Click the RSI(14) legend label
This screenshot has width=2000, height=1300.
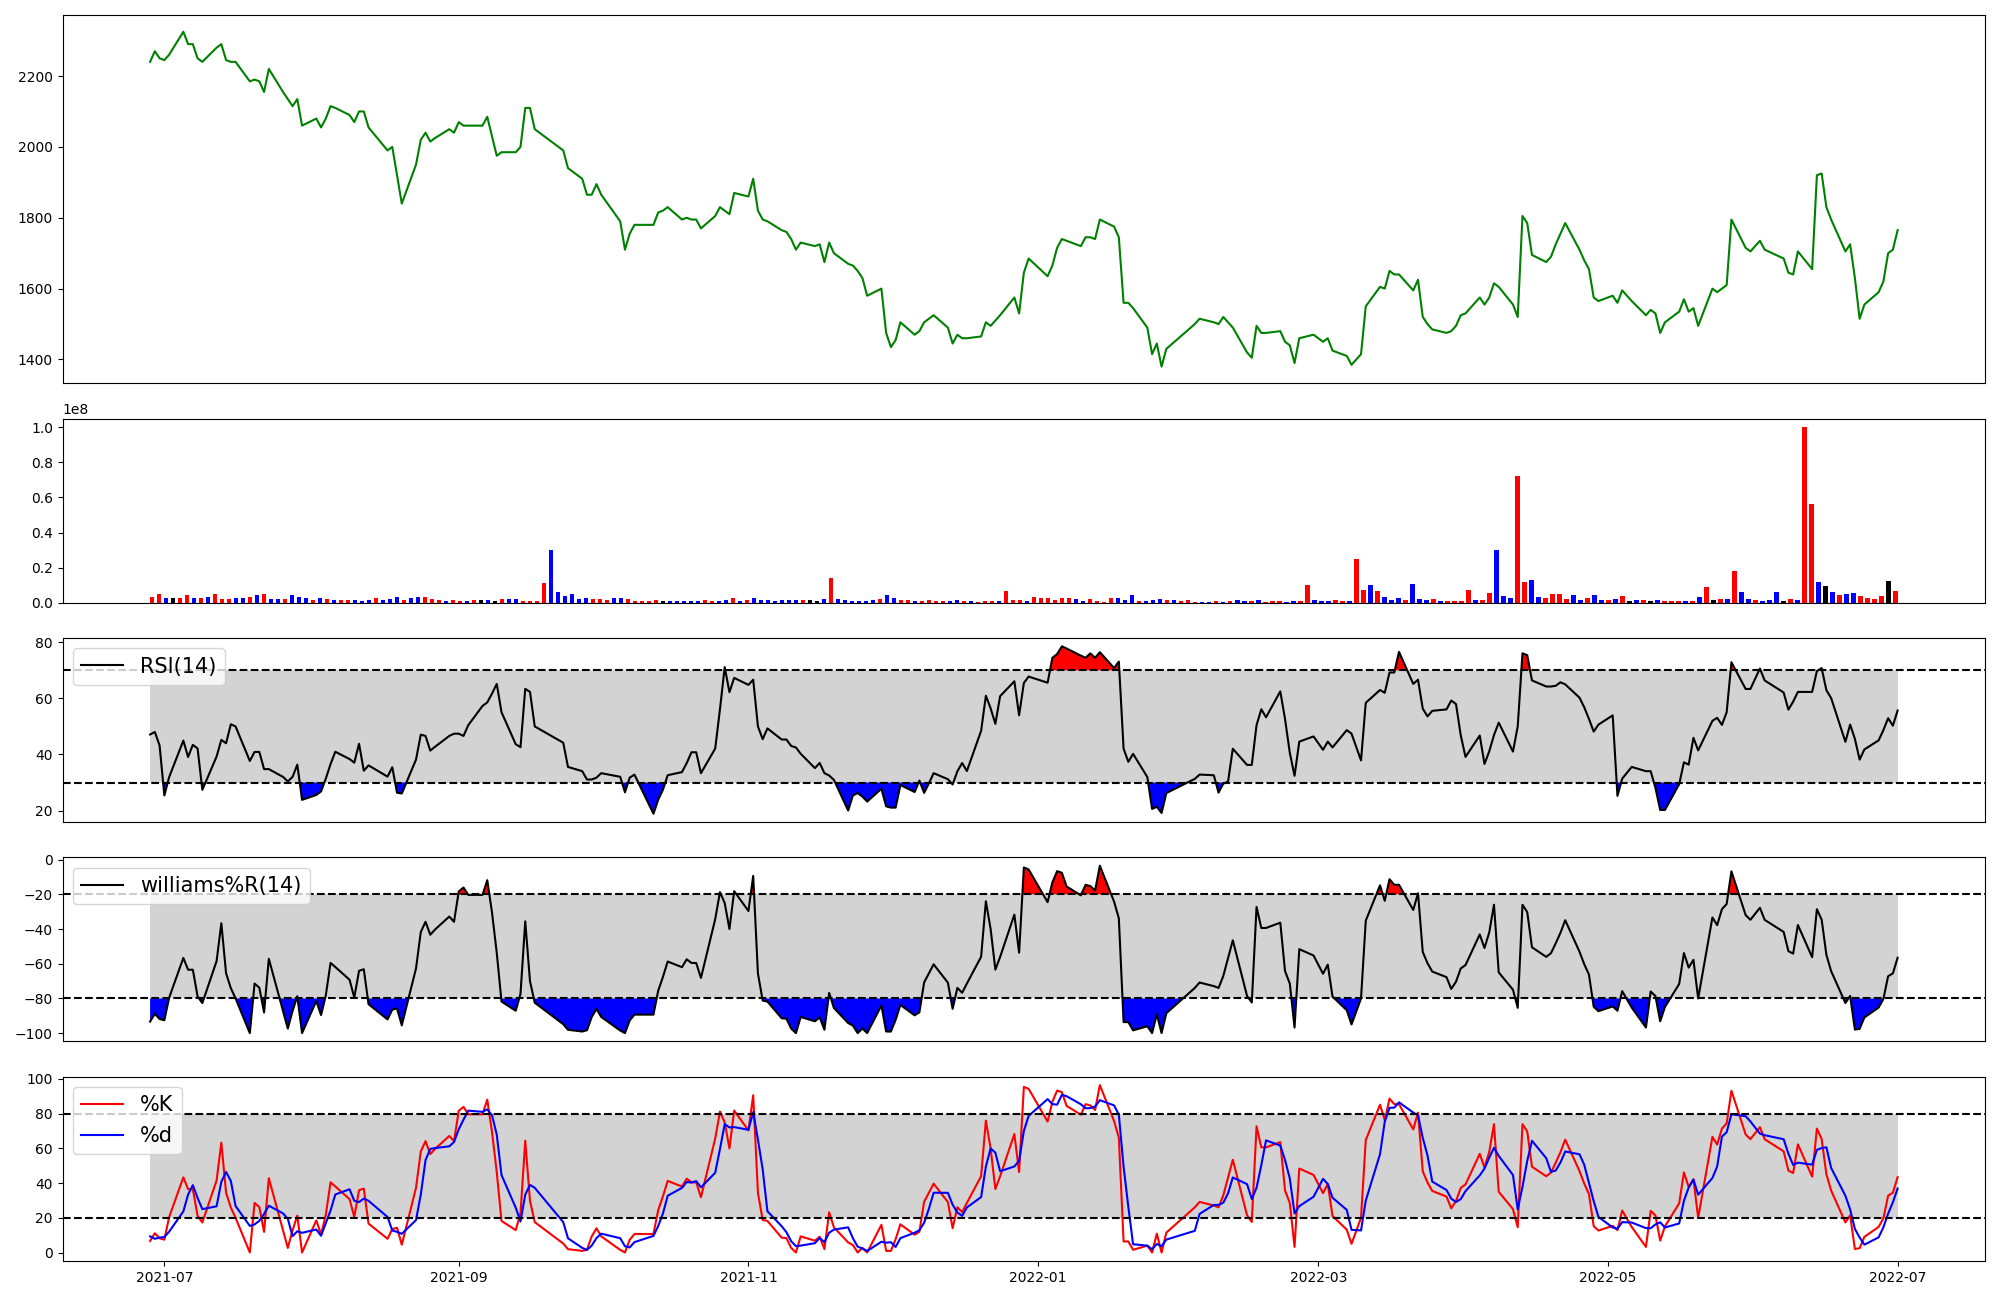(x=177, y=666)
